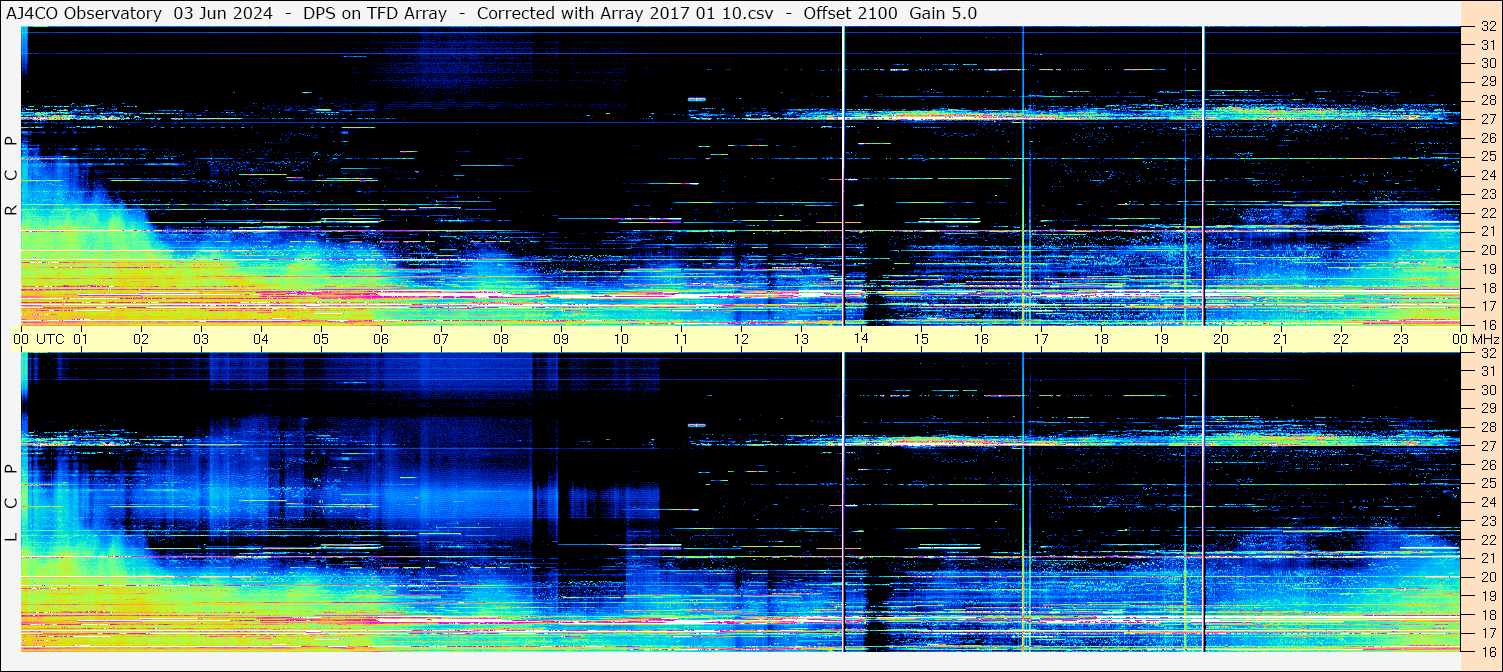This screenshot has height=672, width=1503.
Task: Click the green 28 MHz burst in RCP panel
Action: point(697,99)
